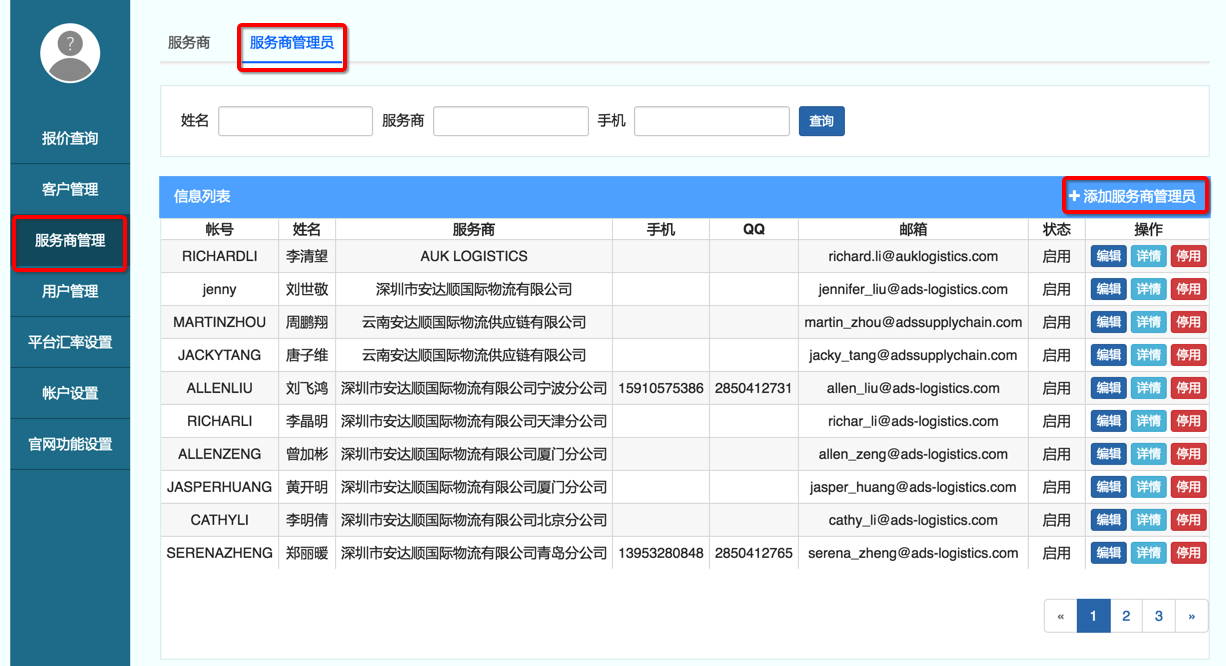The width and height of the screenshot is (1226, 666).
Task: Click 停用 for the ALLENLIU account
Action: coord(1188,388)
